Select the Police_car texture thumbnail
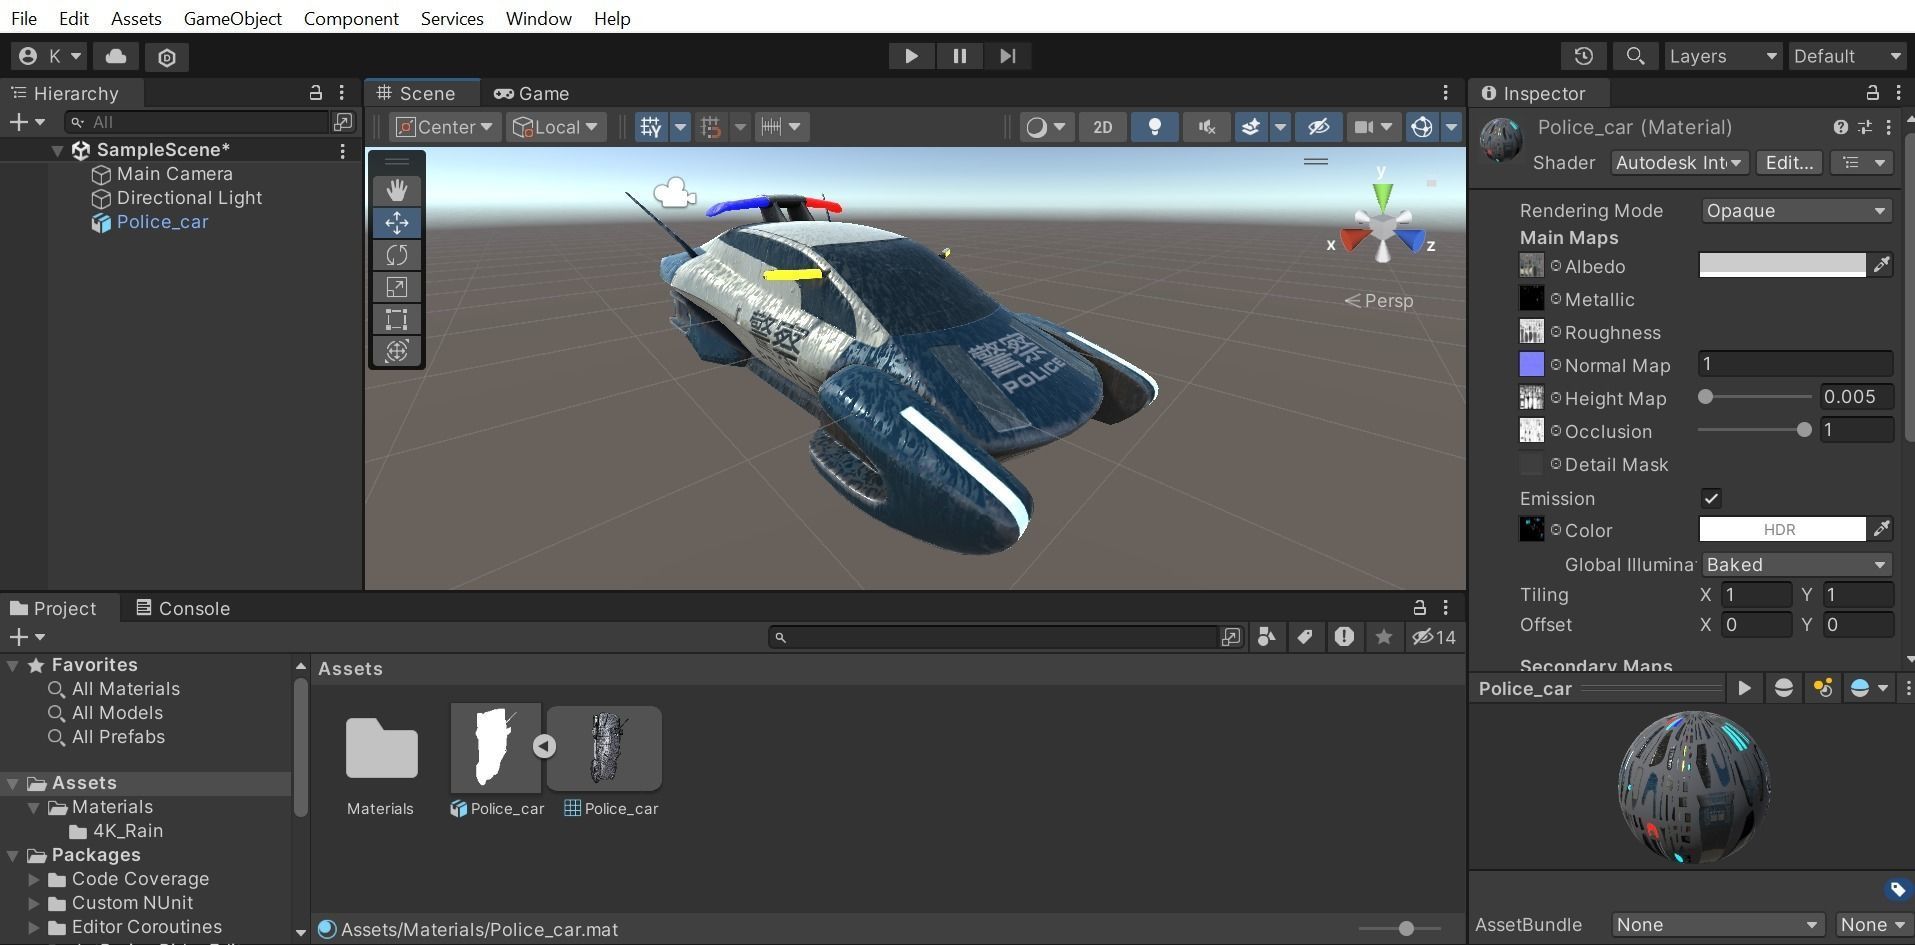The image size is (1915, 945). click(605, 747)
